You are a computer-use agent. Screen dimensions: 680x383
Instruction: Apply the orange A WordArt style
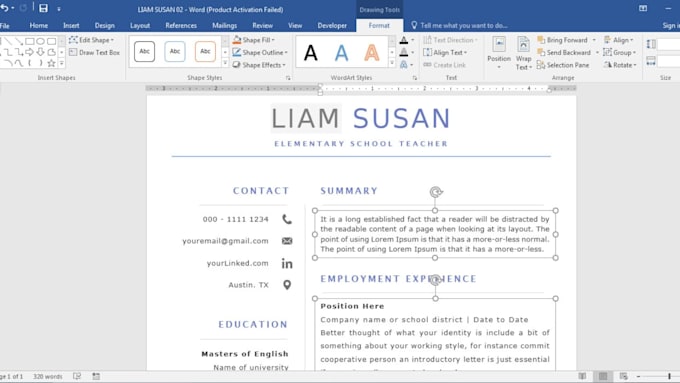point(372,53)
